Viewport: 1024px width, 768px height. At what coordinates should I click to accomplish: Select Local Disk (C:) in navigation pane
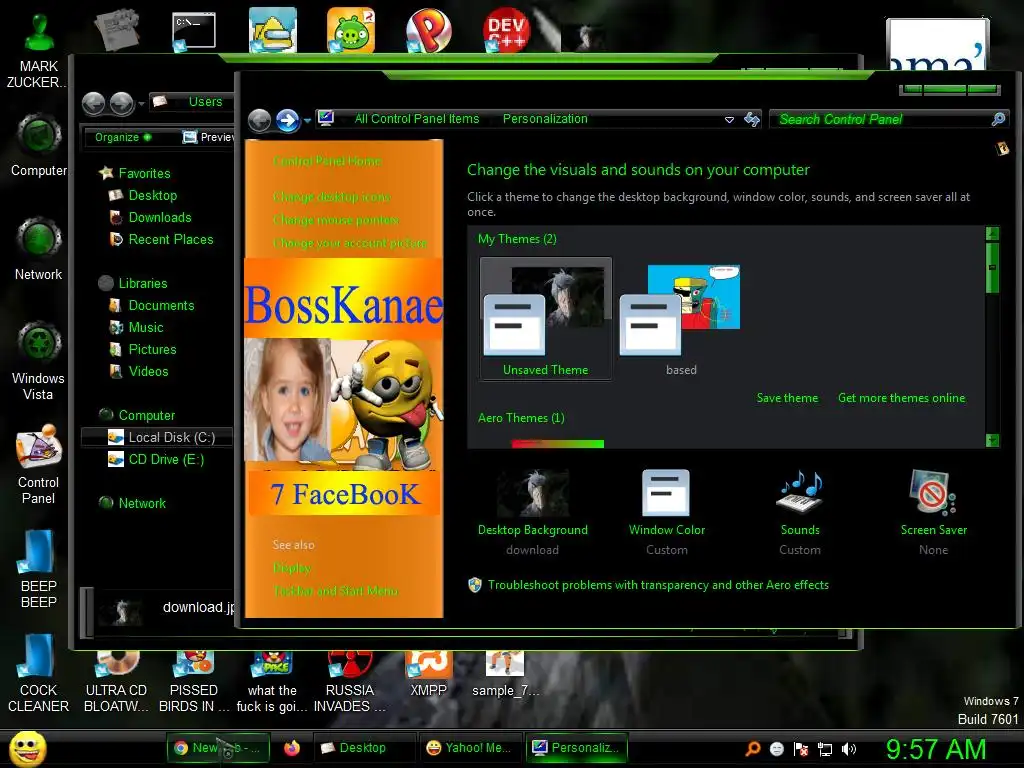[x=157, y=437]
